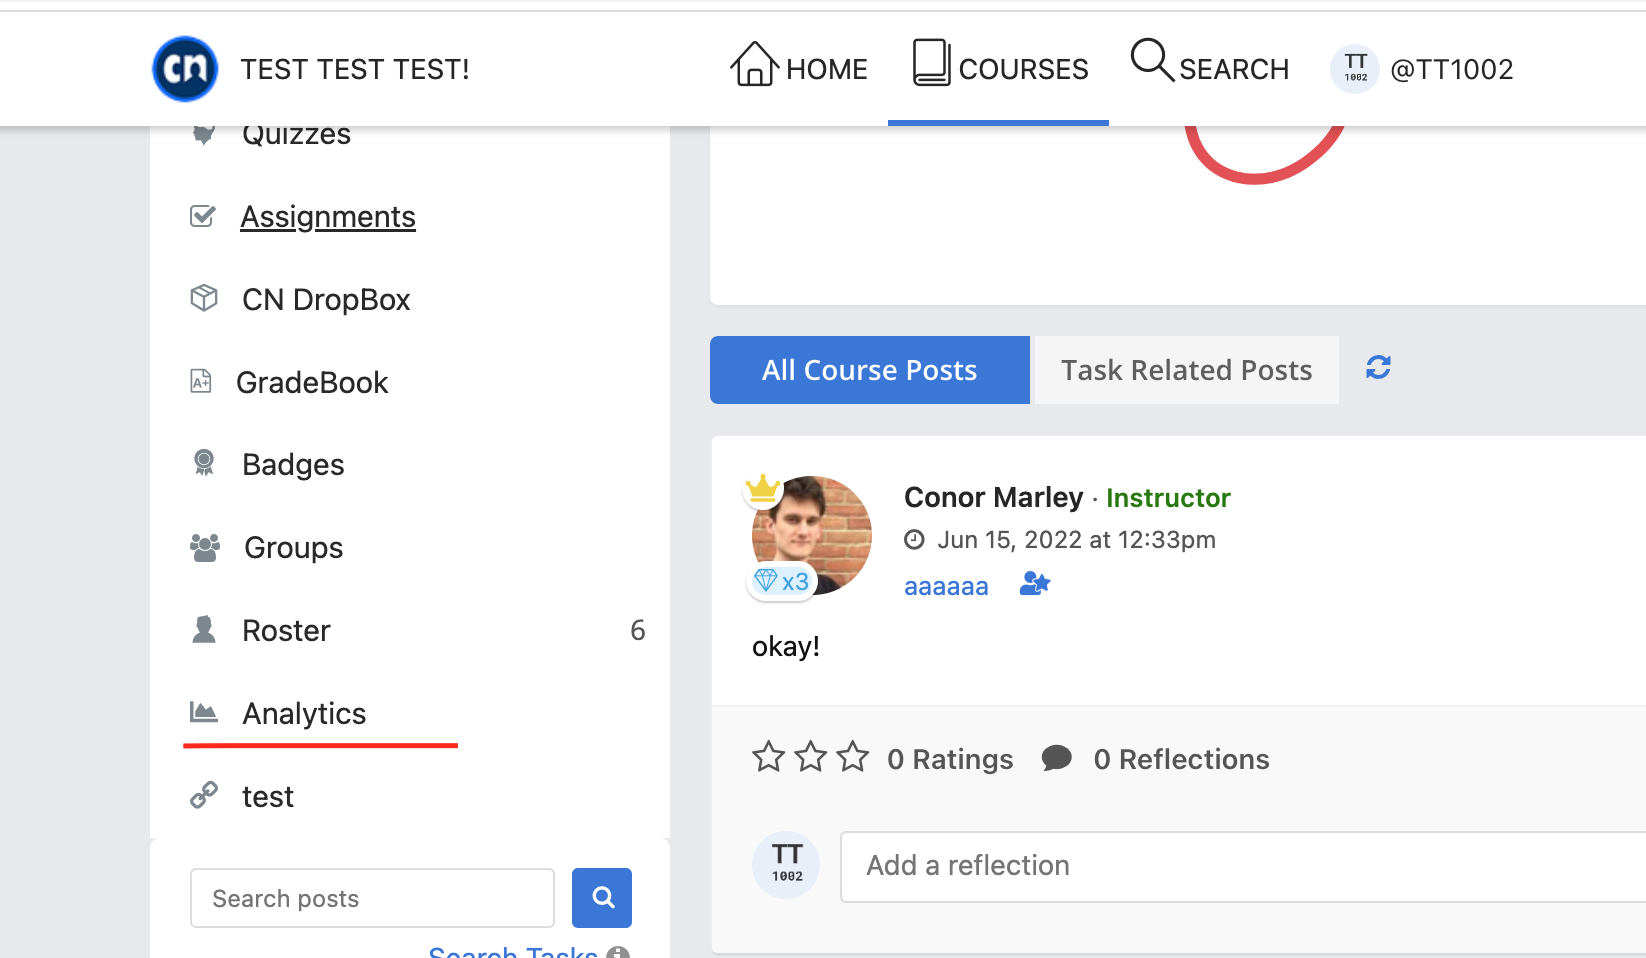Click the GradeBook A+ icon
1646x958 pixels.
[x=201, y=381]
